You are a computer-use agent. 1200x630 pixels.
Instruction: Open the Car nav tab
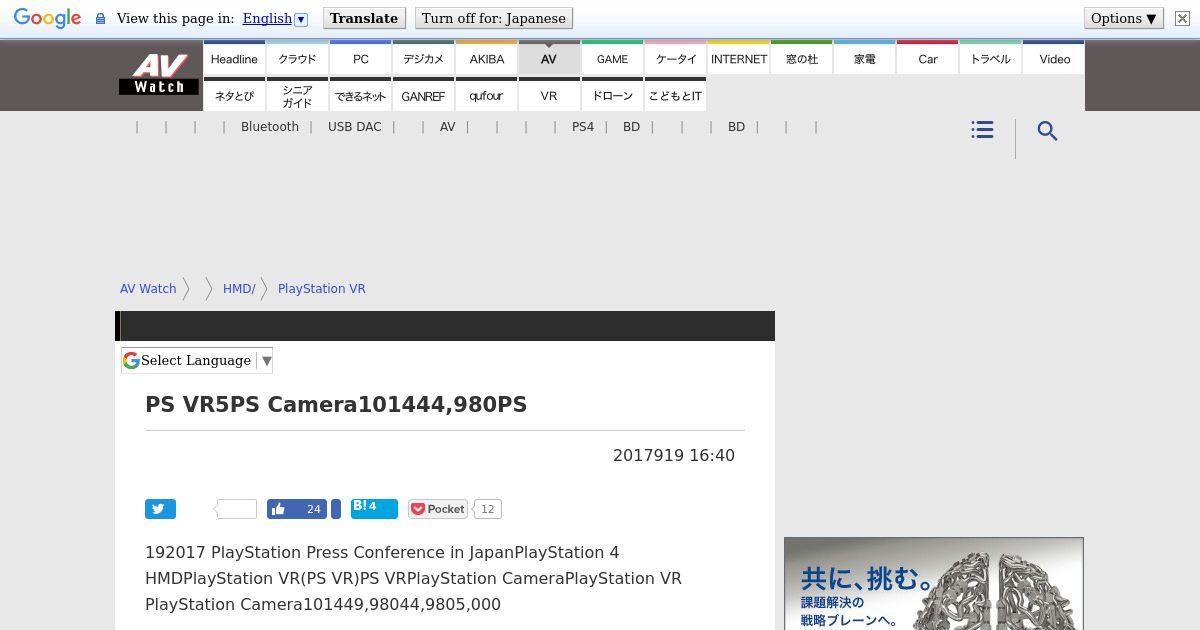(x=928, y=58)
